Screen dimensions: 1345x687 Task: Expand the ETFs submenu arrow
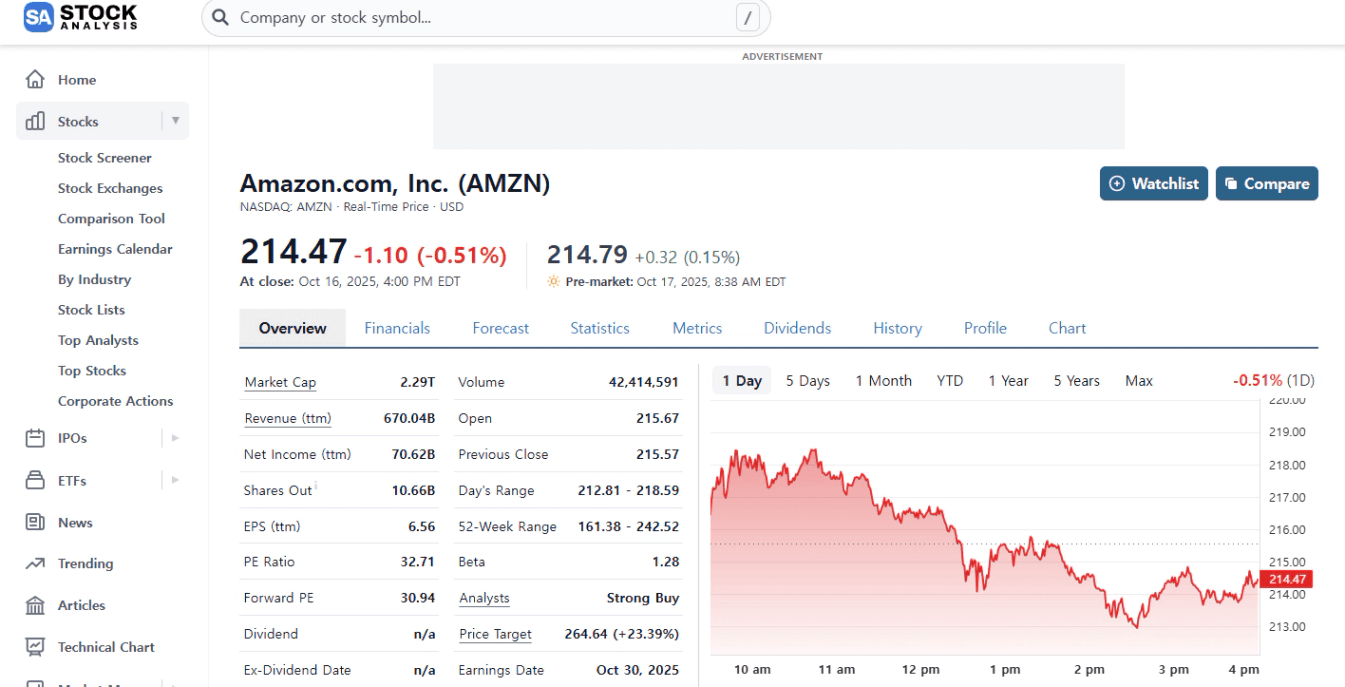coord(175,480)
